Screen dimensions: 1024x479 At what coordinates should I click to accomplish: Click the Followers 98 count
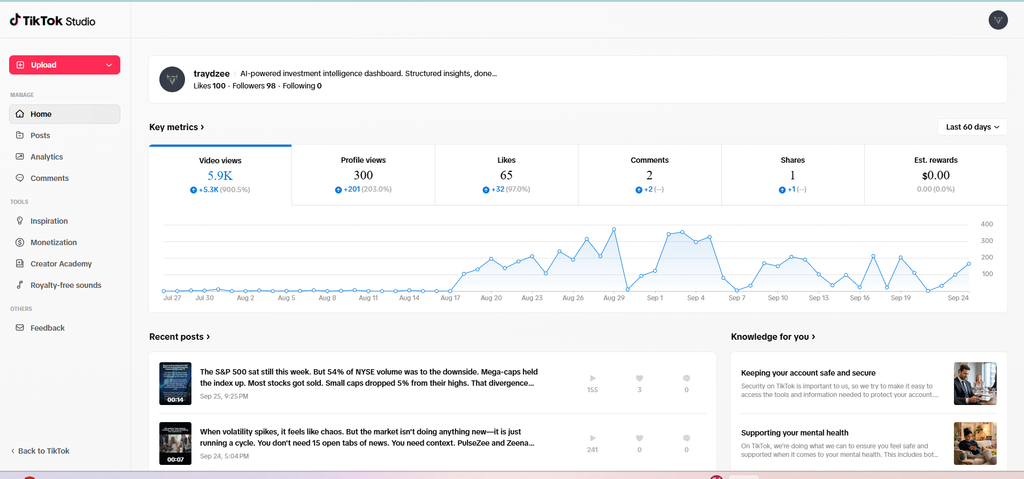(x=253, y=86)
